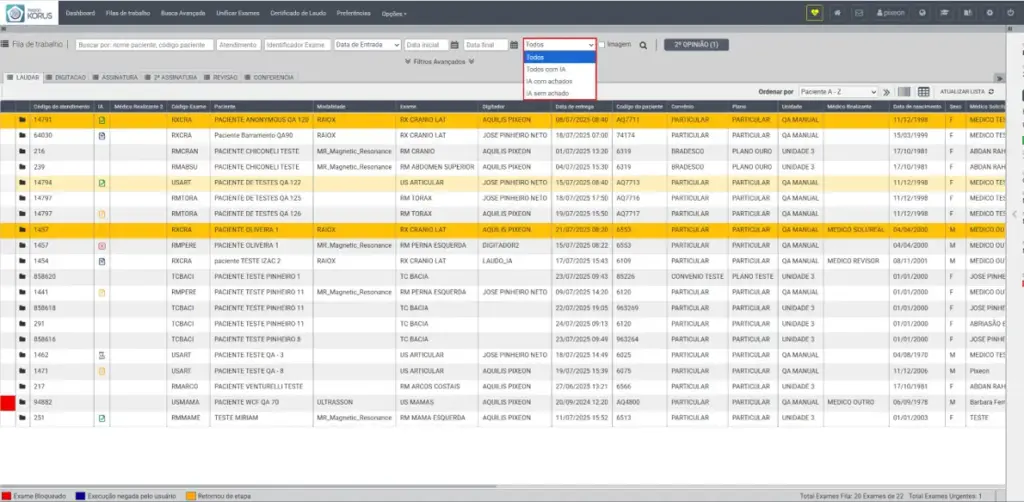
Task: Sort by the Data de entrega column header
Action: click(582, 106)
